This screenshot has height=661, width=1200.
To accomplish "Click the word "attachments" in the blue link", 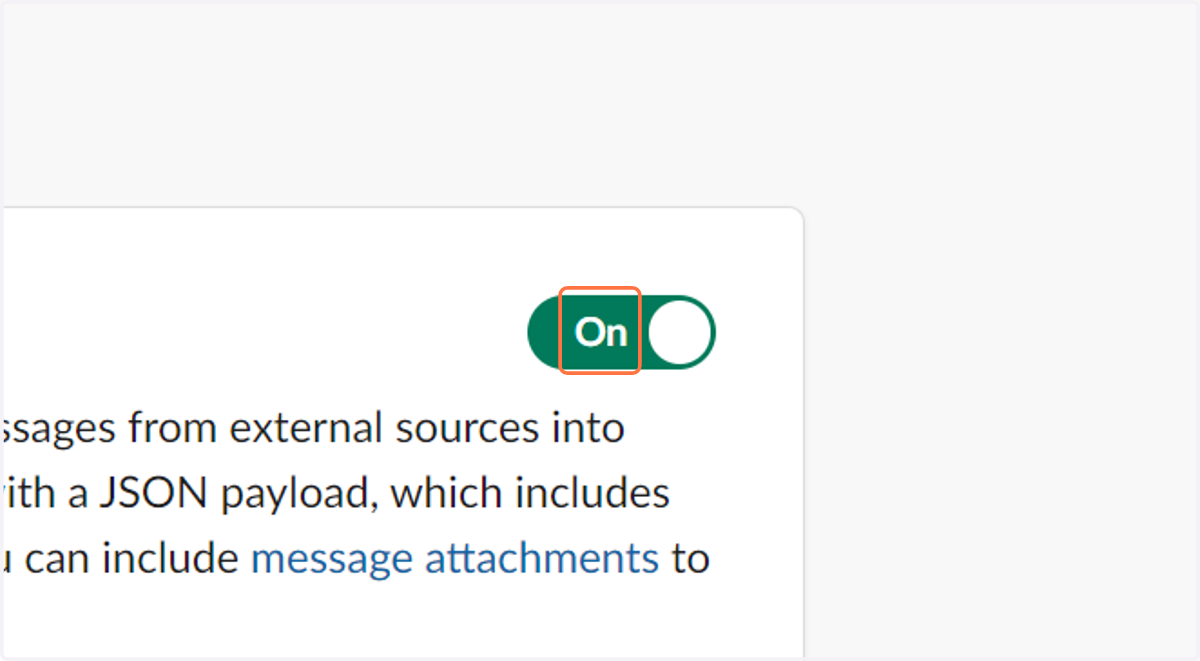I will pos(542,558).
